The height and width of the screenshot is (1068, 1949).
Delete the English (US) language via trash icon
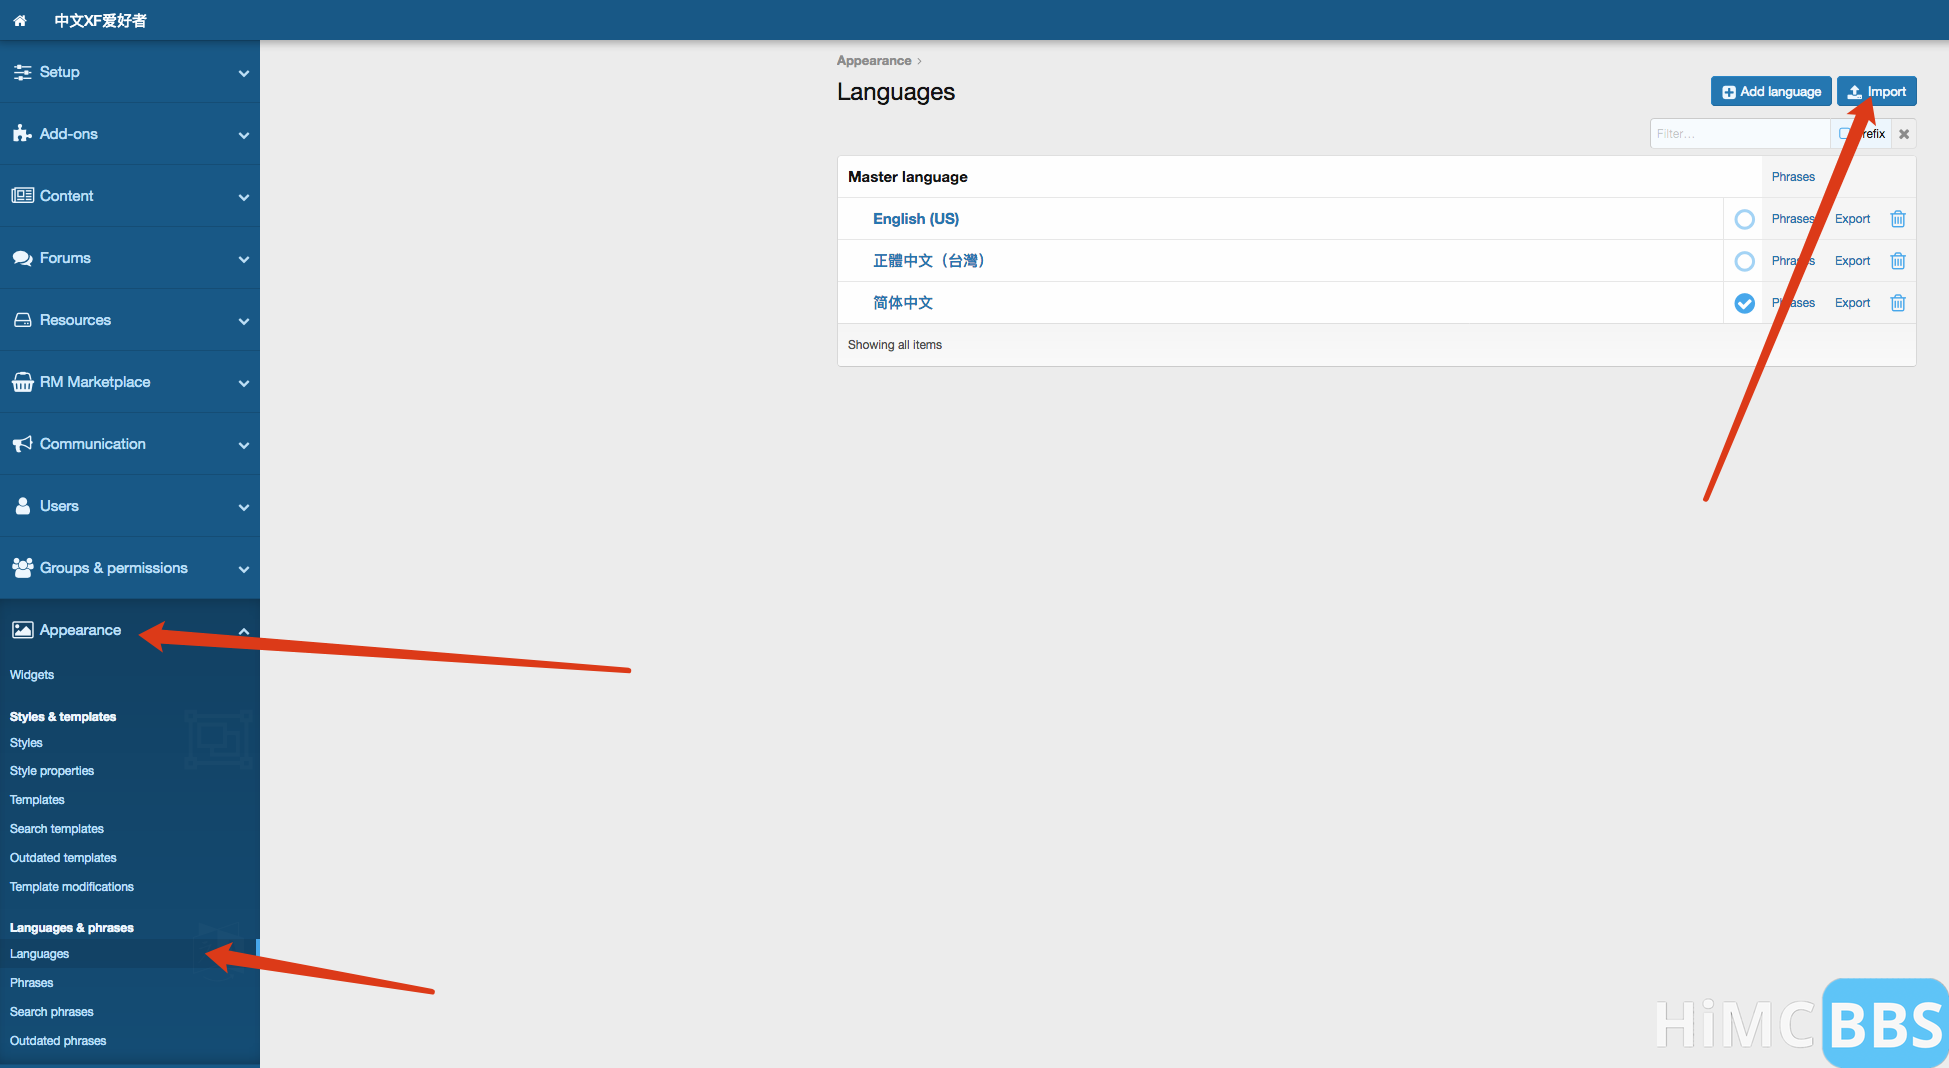[1897, 219]
